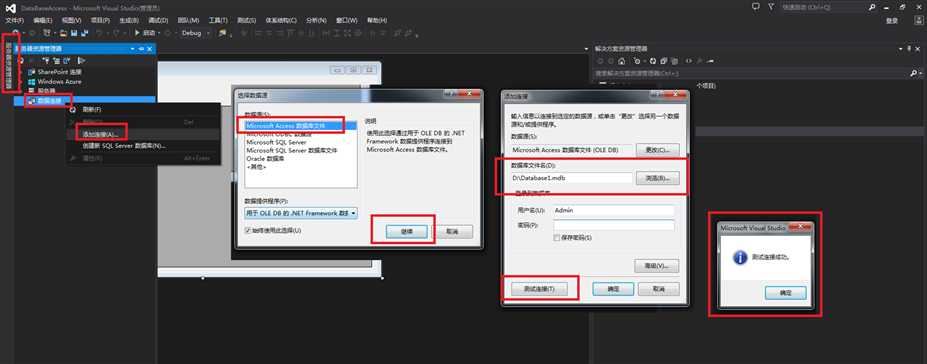927x364 pixels.
Task: Click the notifications filter funnel icon
Action: pyautogui.click(x=771, y=7)
